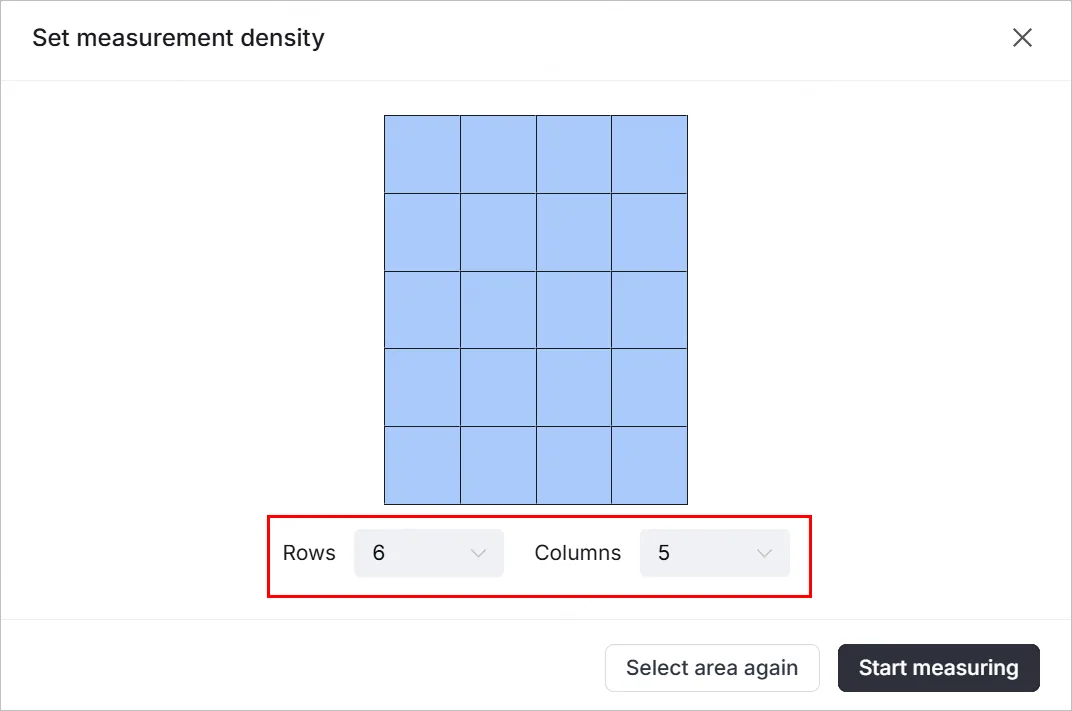1072x711 pixels.
Task: Click the first cell in the second row
Action: coord(423,232)
